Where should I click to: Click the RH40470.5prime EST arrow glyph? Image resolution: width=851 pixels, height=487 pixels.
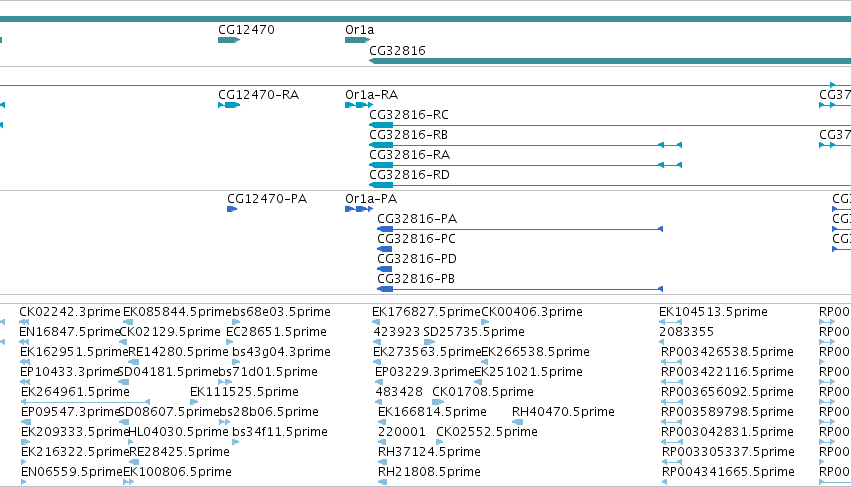click(x=518, y=422)
